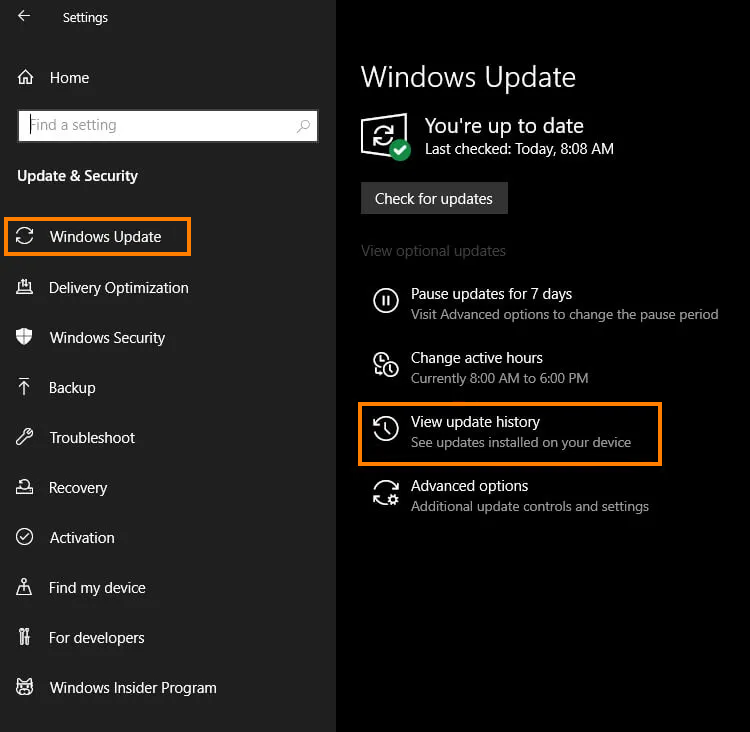The width and height of the screenshot is (750, 732).
Task: Click the For developers tools icon
Action: pos(24,637)
